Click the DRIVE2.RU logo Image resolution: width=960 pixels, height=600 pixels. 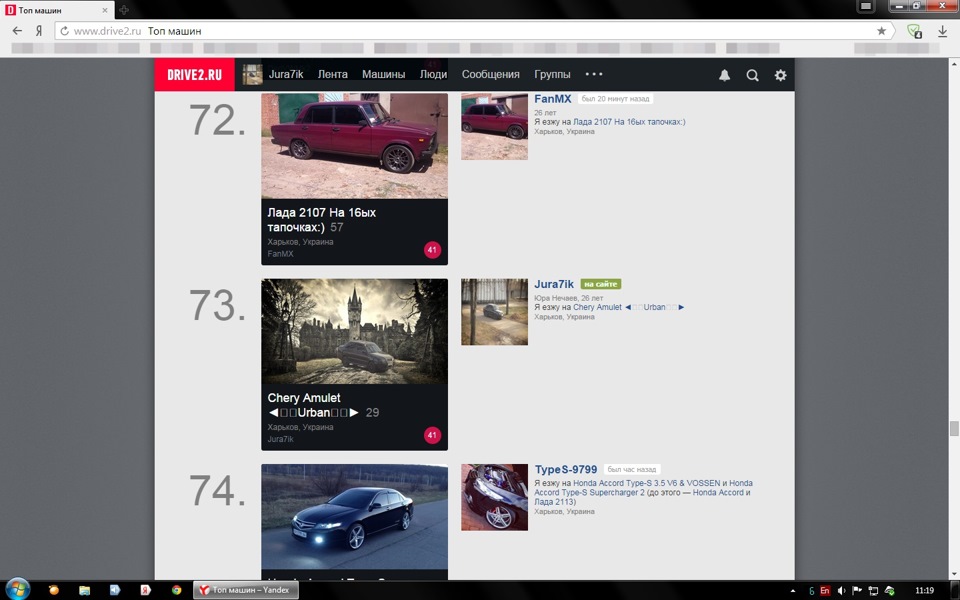[194, 75]
